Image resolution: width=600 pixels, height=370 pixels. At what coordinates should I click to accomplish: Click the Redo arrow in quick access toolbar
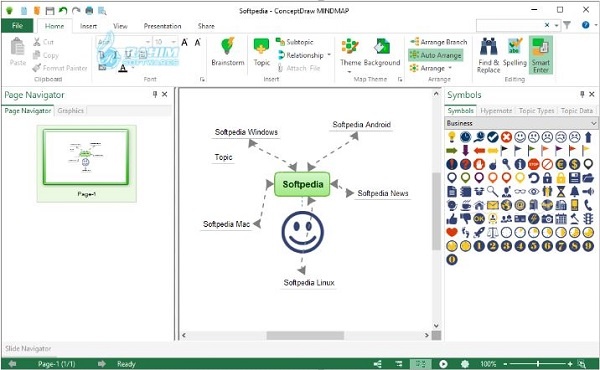click(76, 11)
